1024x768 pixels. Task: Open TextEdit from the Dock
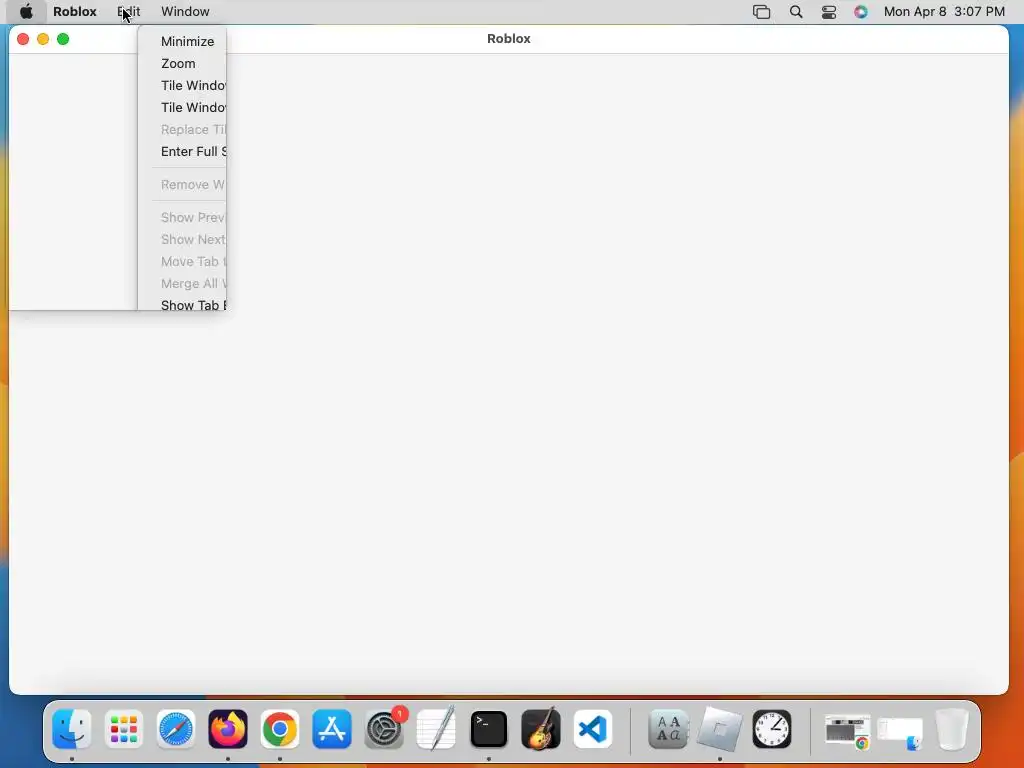click(436, 729)
